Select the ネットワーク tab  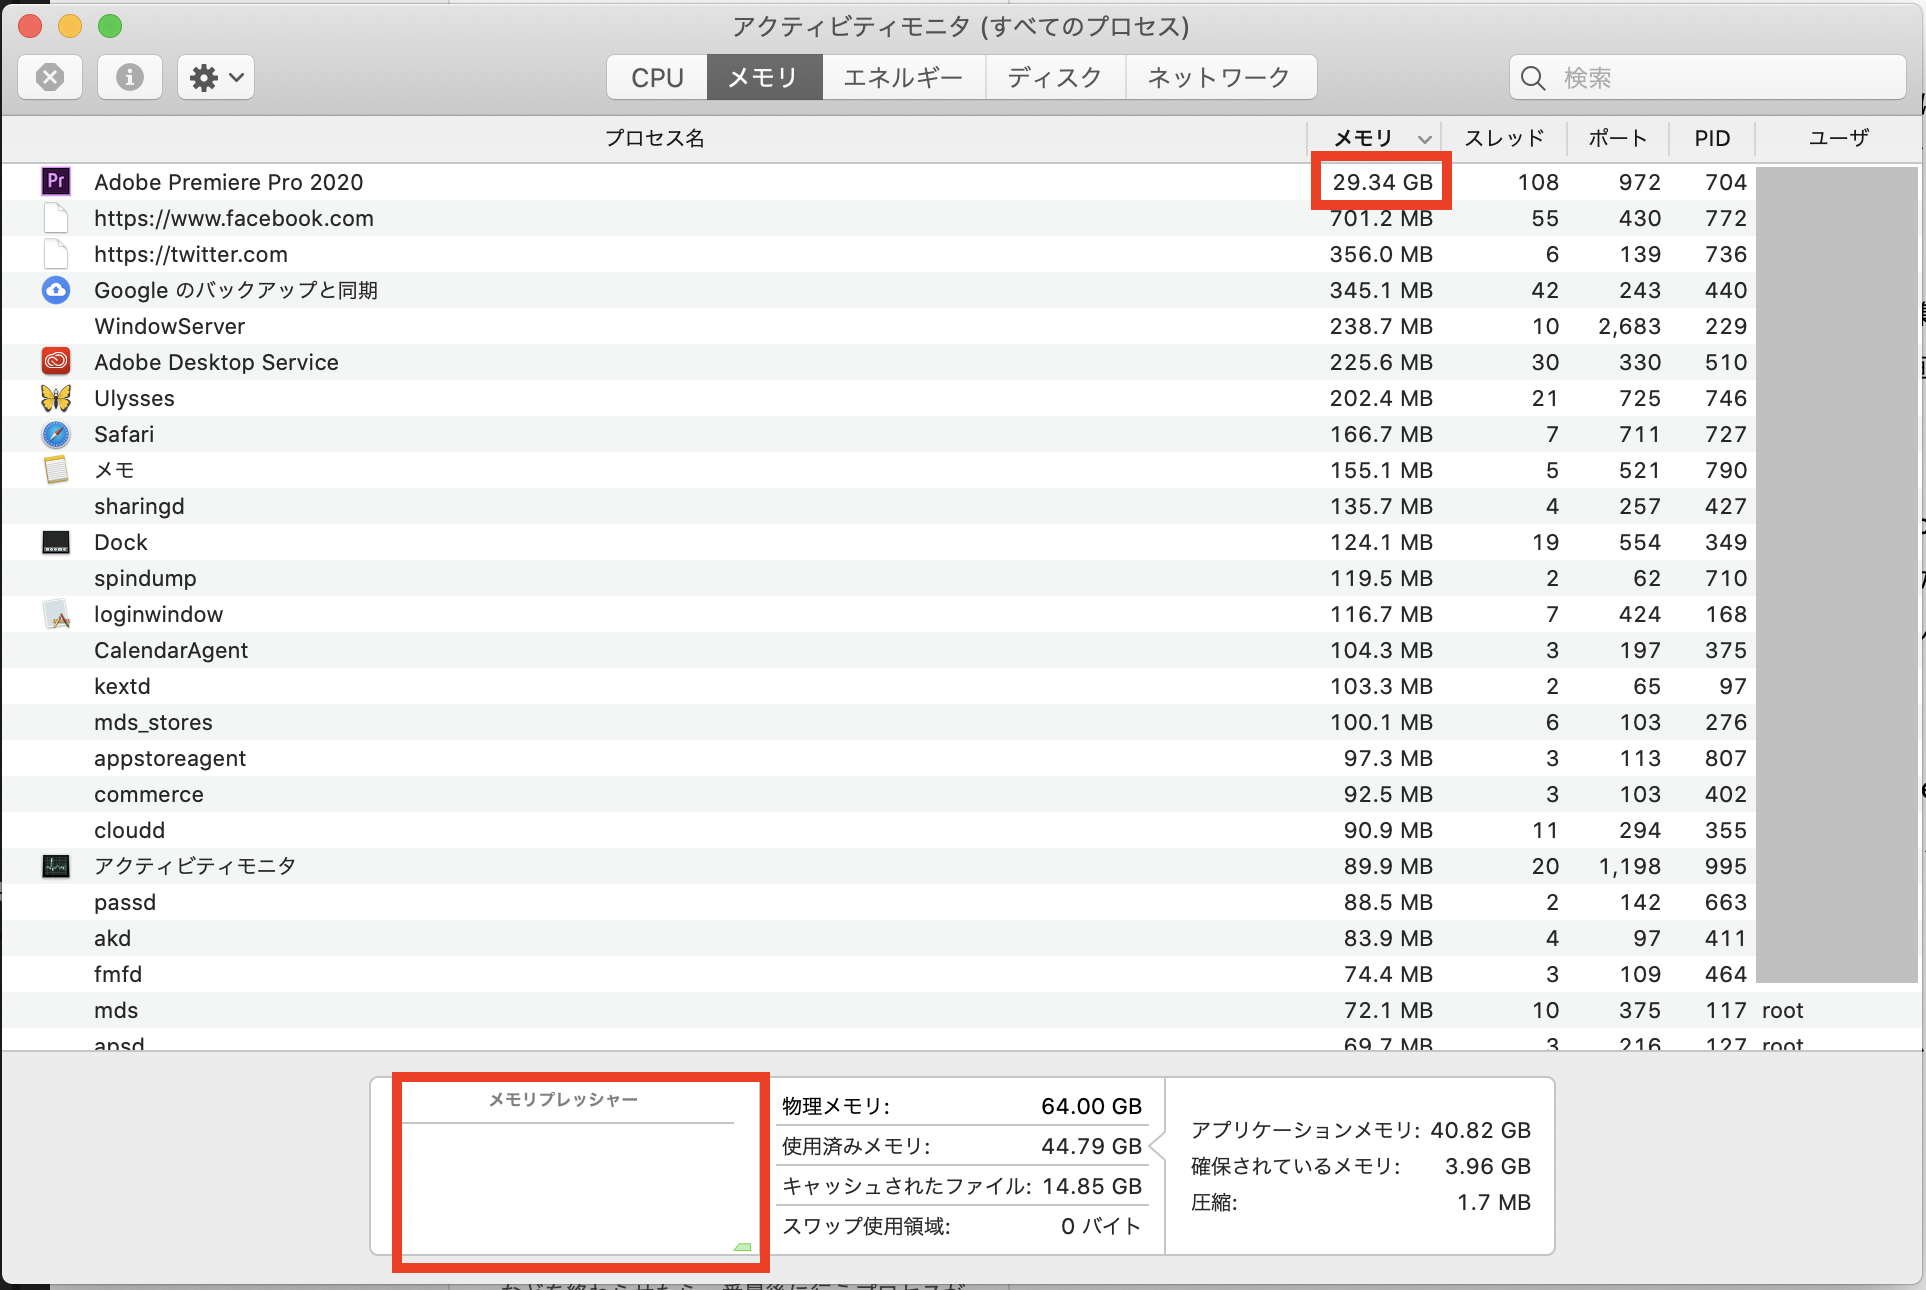point(1218,77)
